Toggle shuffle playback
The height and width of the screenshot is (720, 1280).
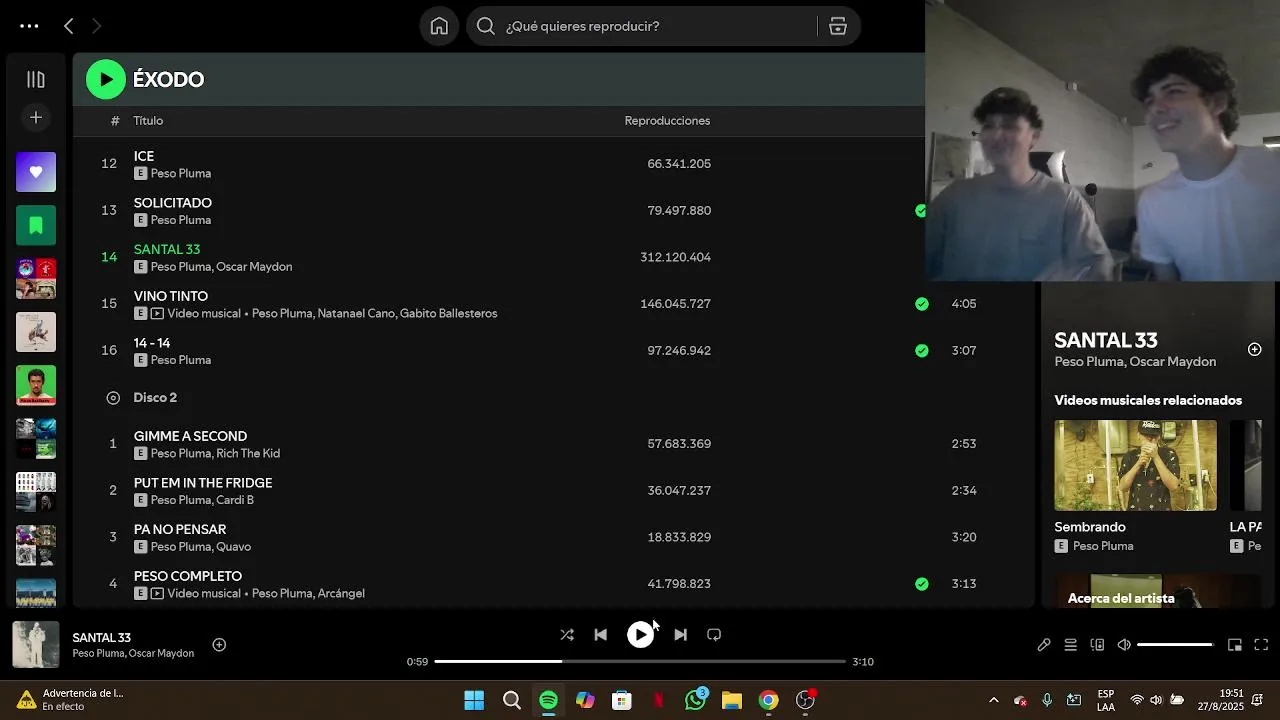point(567,634)
